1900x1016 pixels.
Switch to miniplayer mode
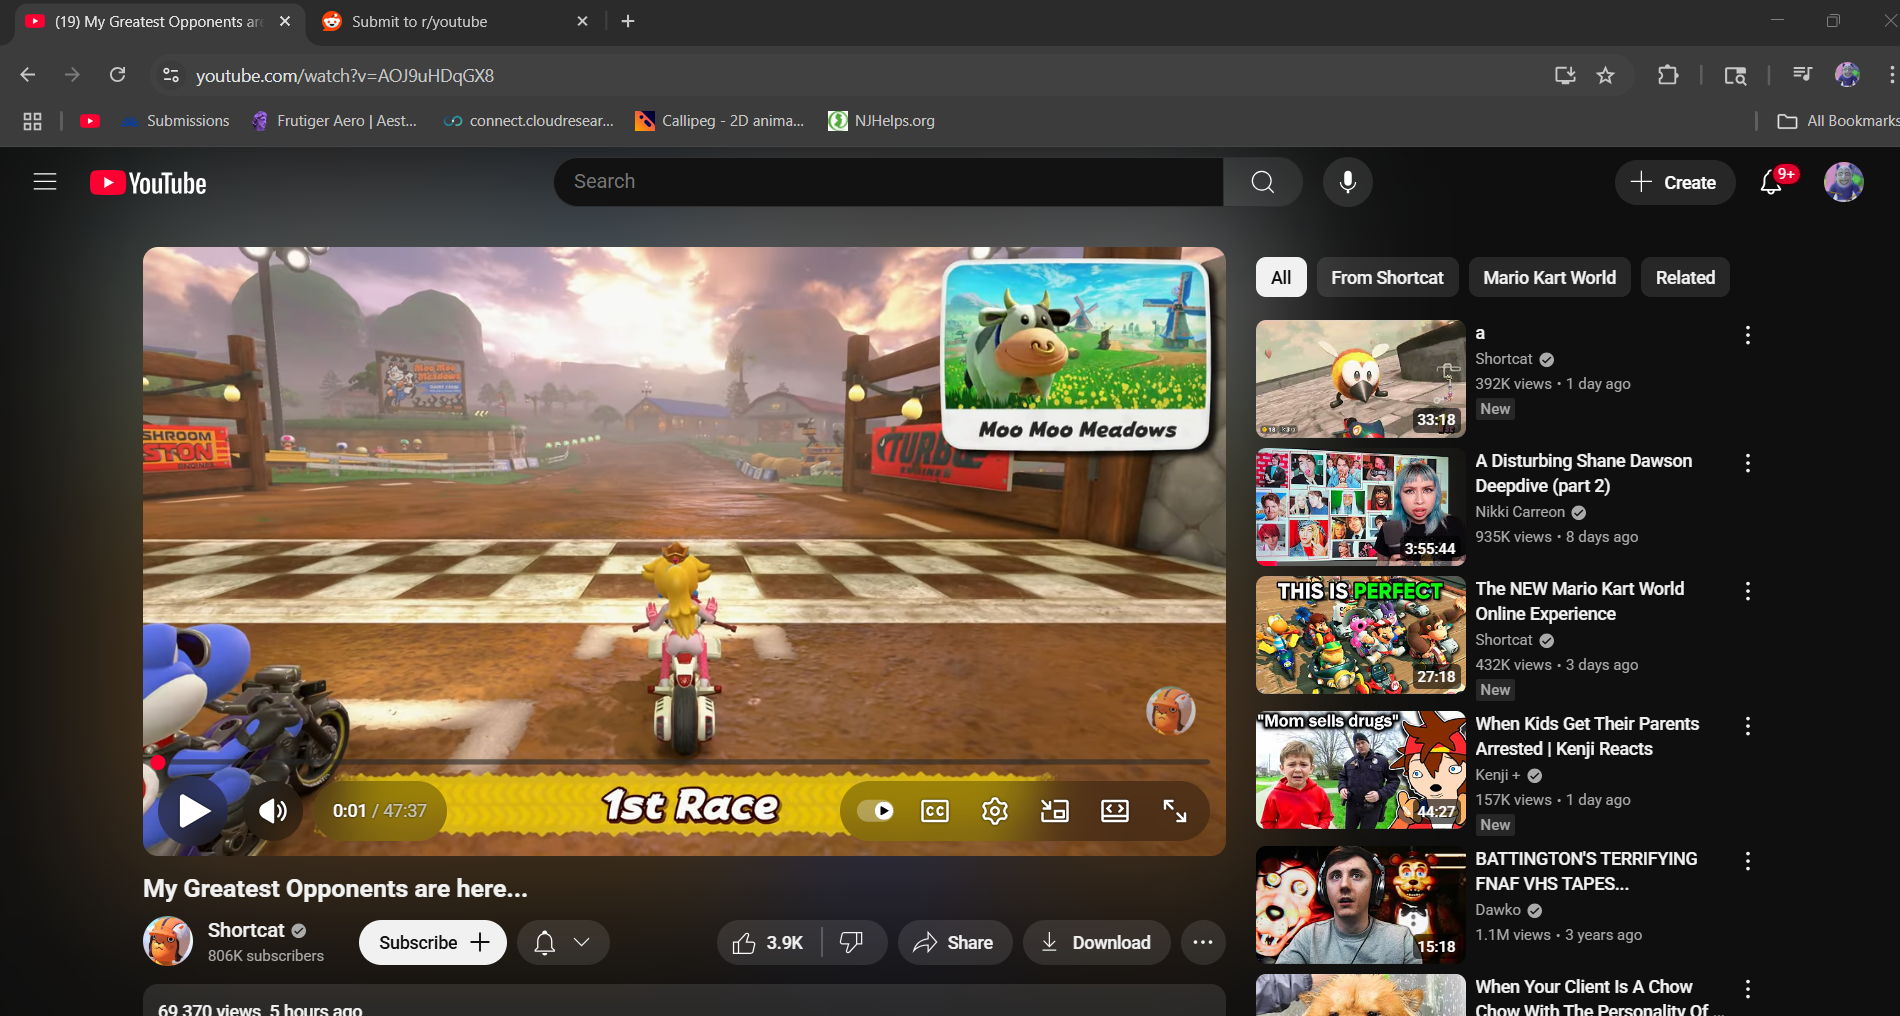coord(1055,810)
